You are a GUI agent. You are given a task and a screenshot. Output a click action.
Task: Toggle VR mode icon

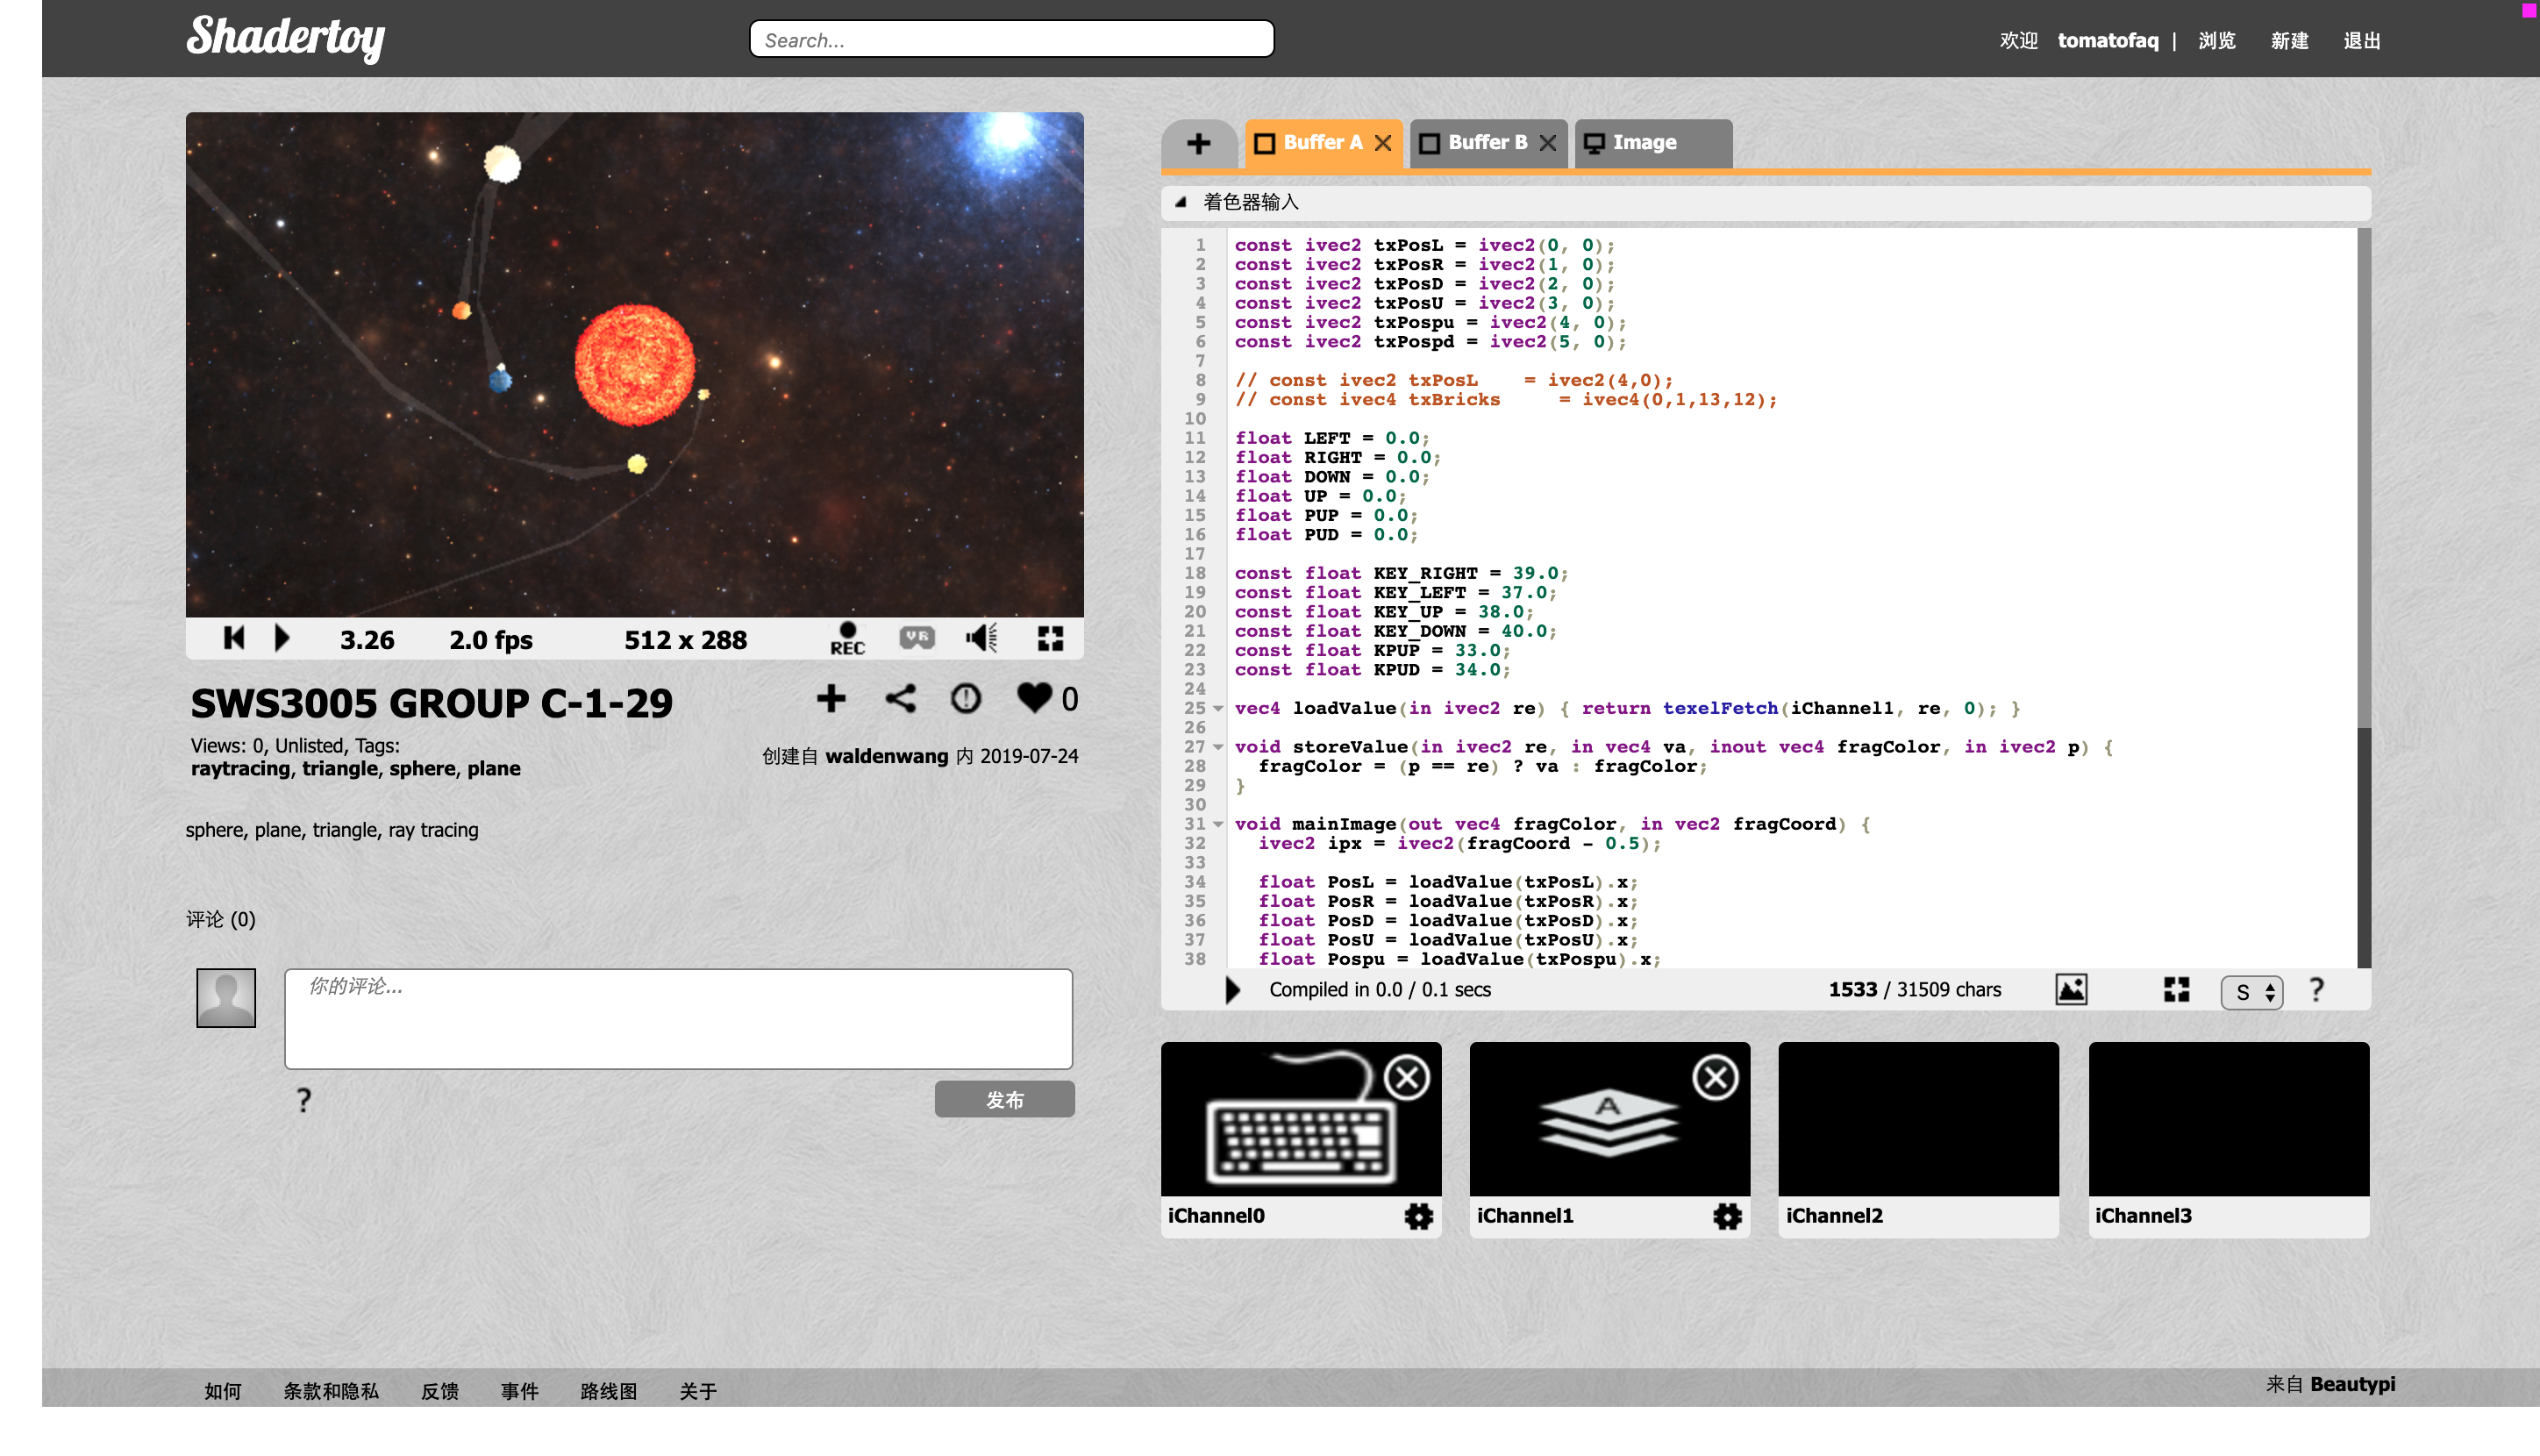[917, 638]
